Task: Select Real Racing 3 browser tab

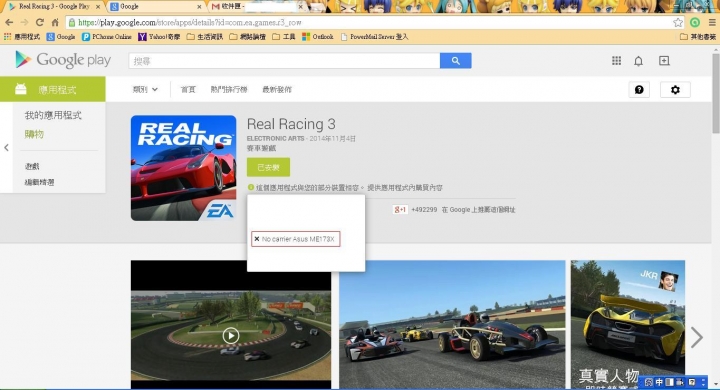Action: point(54,6)
